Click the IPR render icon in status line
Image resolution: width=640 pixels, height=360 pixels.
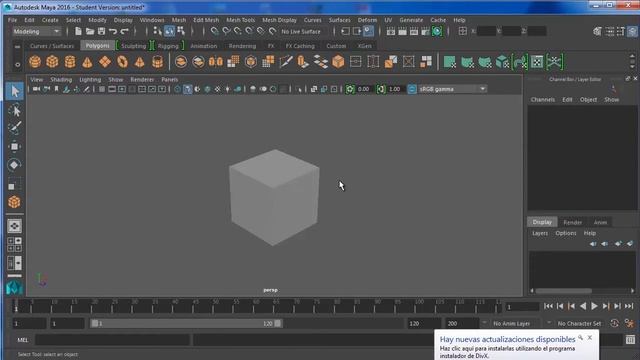(x=414, y=31)
